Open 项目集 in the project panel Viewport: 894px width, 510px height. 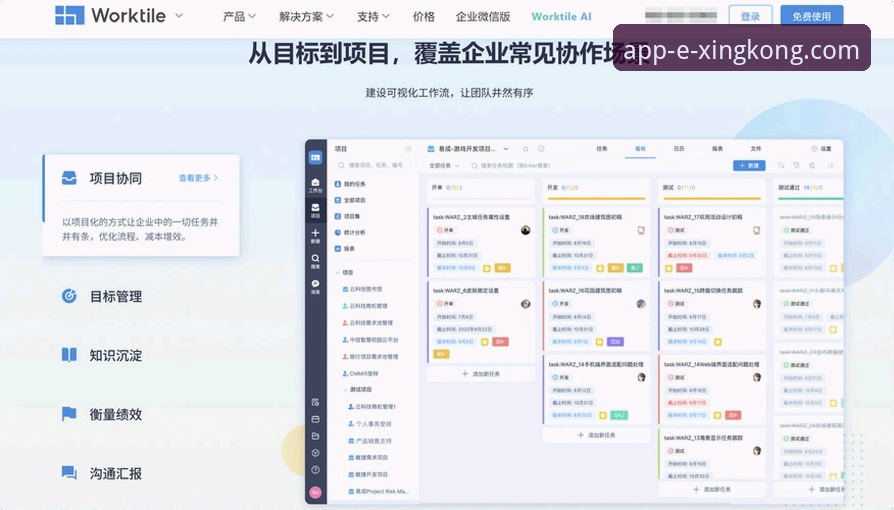tap(347, 216)
